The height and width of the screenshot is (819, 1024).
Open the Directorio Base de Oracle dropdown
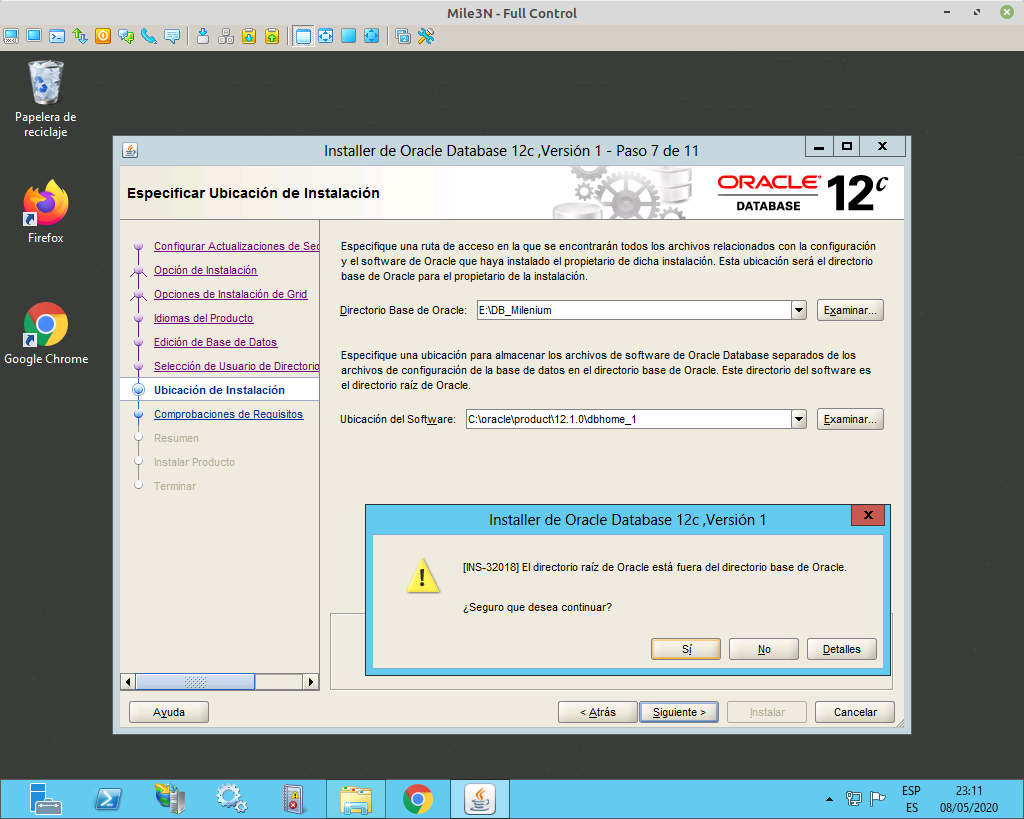pyautogui.click(x=798, y=310)
